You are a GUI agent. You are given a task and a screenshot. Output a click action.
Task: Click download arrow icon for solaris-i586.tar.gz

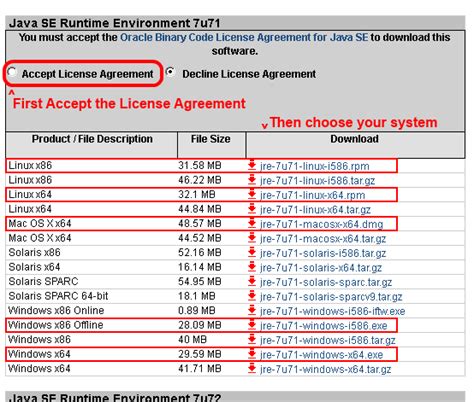(x=252, y=252)
